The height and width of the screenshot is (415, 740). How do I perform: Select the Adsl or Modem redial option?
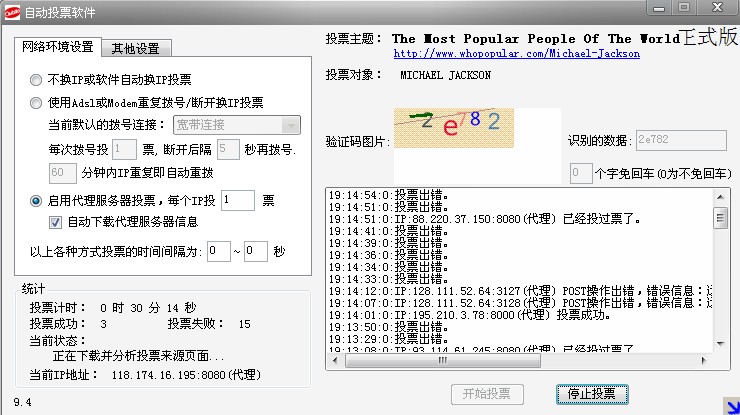36,102
